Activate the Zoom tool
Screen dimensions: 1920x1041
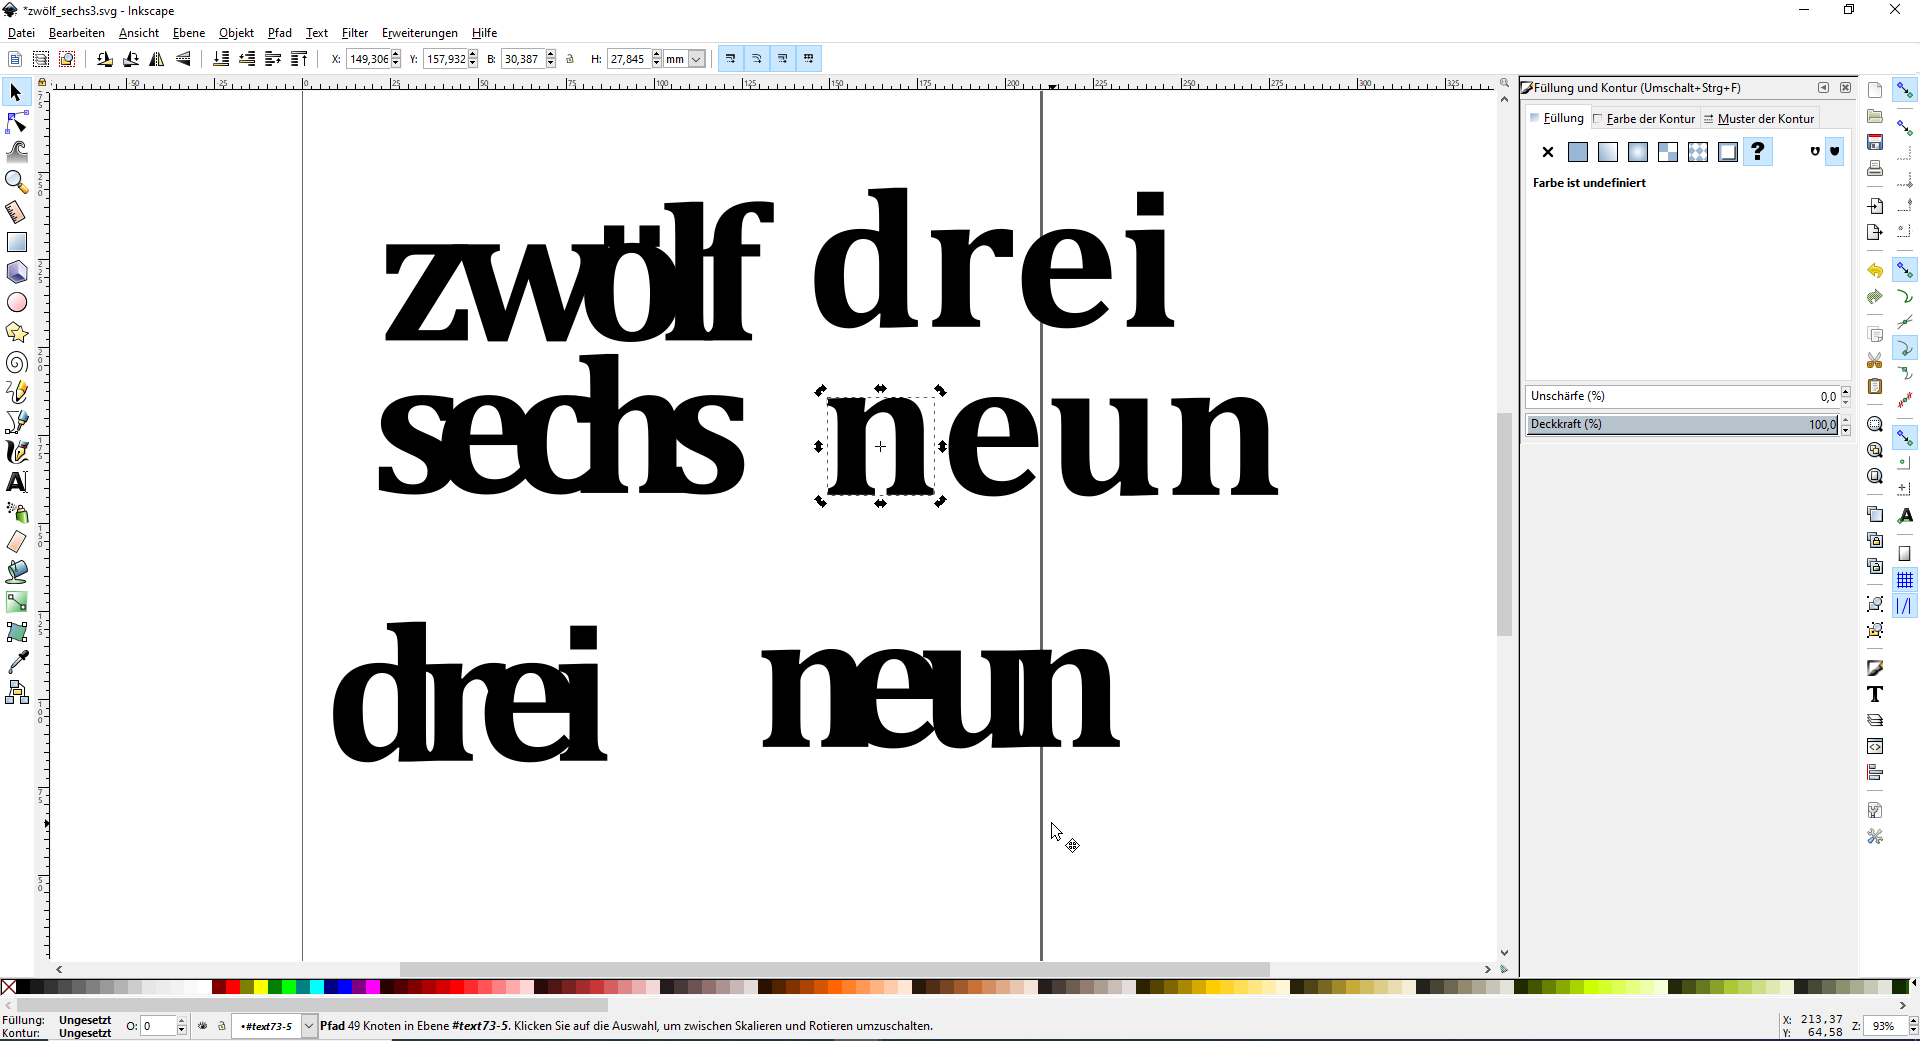(16, 182)
